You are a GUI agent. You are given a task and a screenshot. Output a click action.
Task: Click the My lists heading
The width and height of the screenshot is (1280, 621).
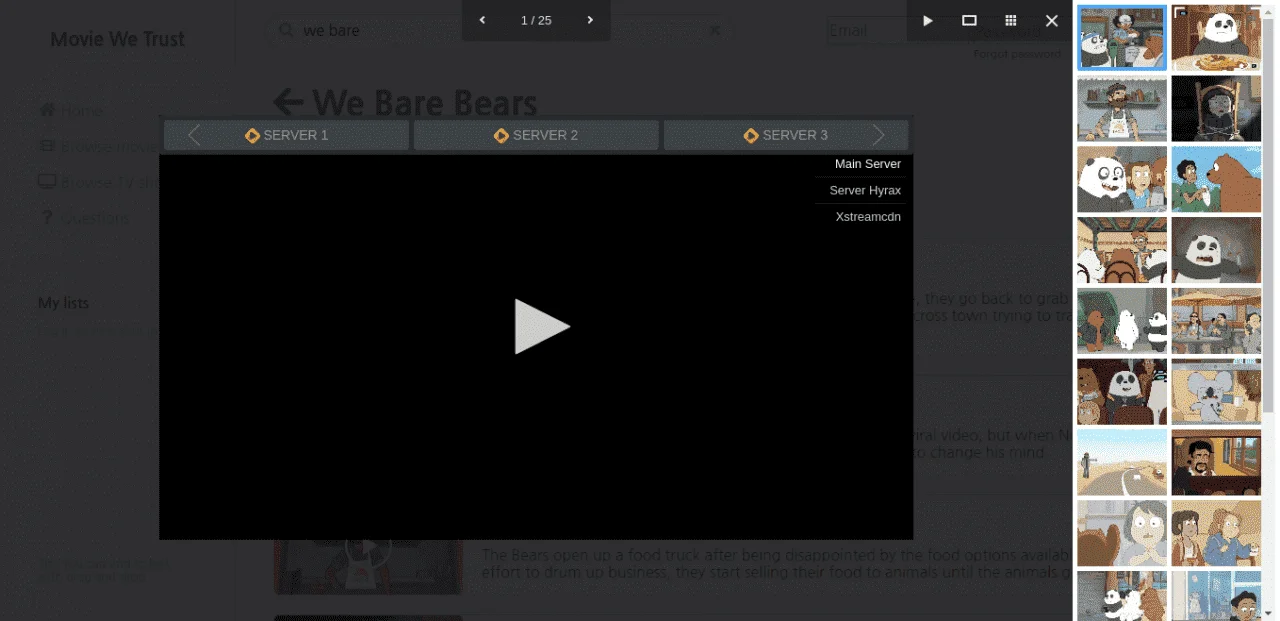[x=63, y=303]
